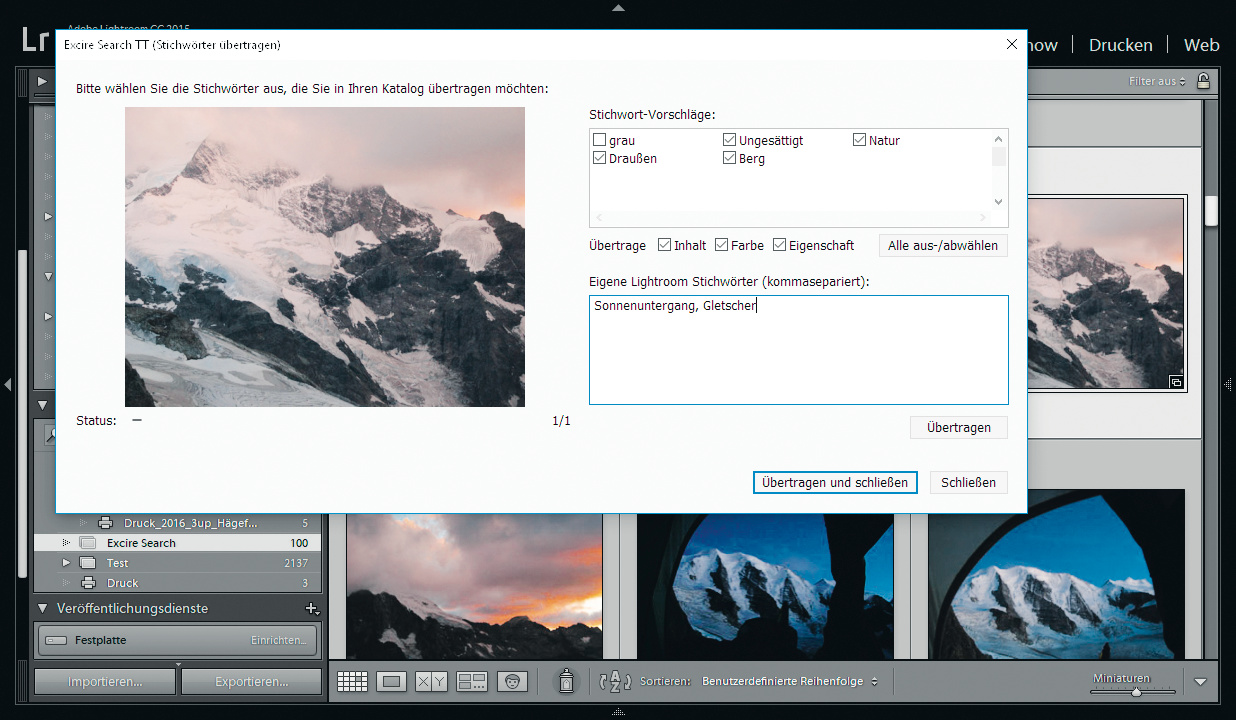Image resolution: width=1236 pixels, height=720 pixels.
Task: Enable the 'grau' keyword checkbox
Action: click(x=600, y=141)
